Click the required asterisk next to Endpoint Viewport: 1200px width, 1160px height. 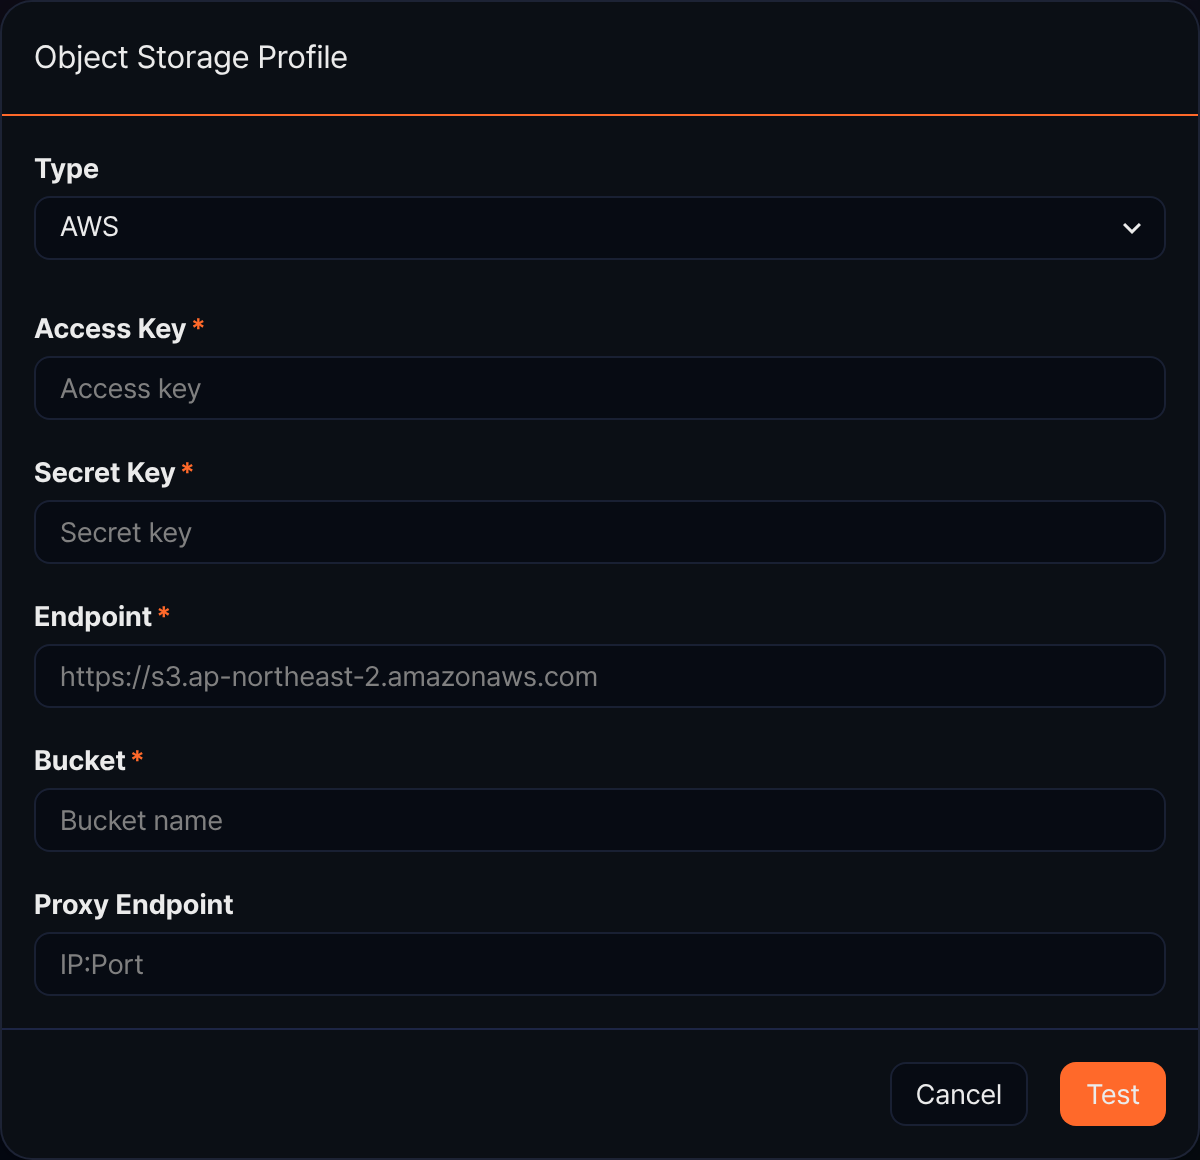click(x=164, y=613)
